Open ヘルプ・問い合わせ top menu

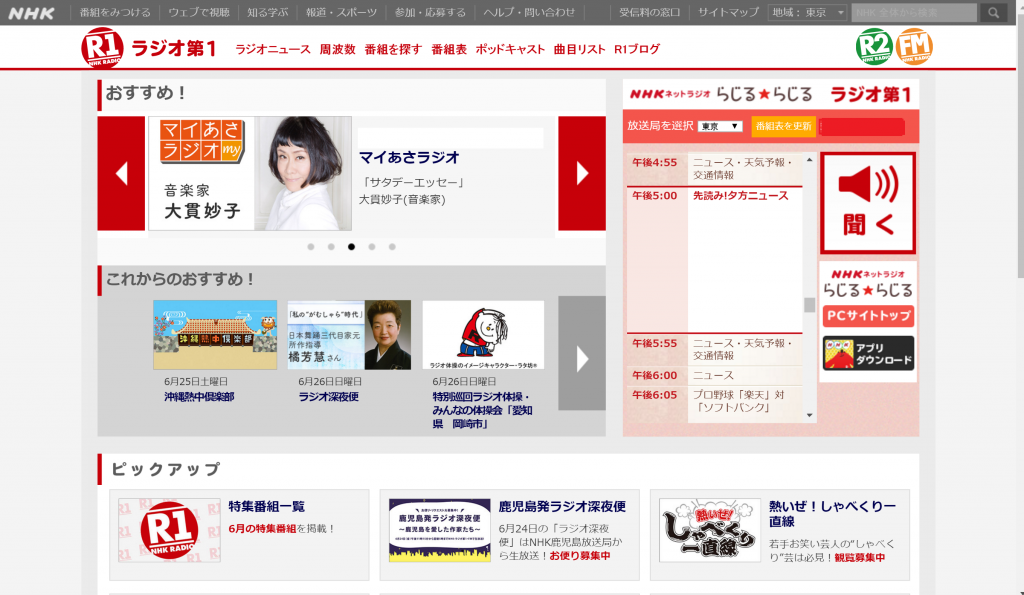point(529,12)
